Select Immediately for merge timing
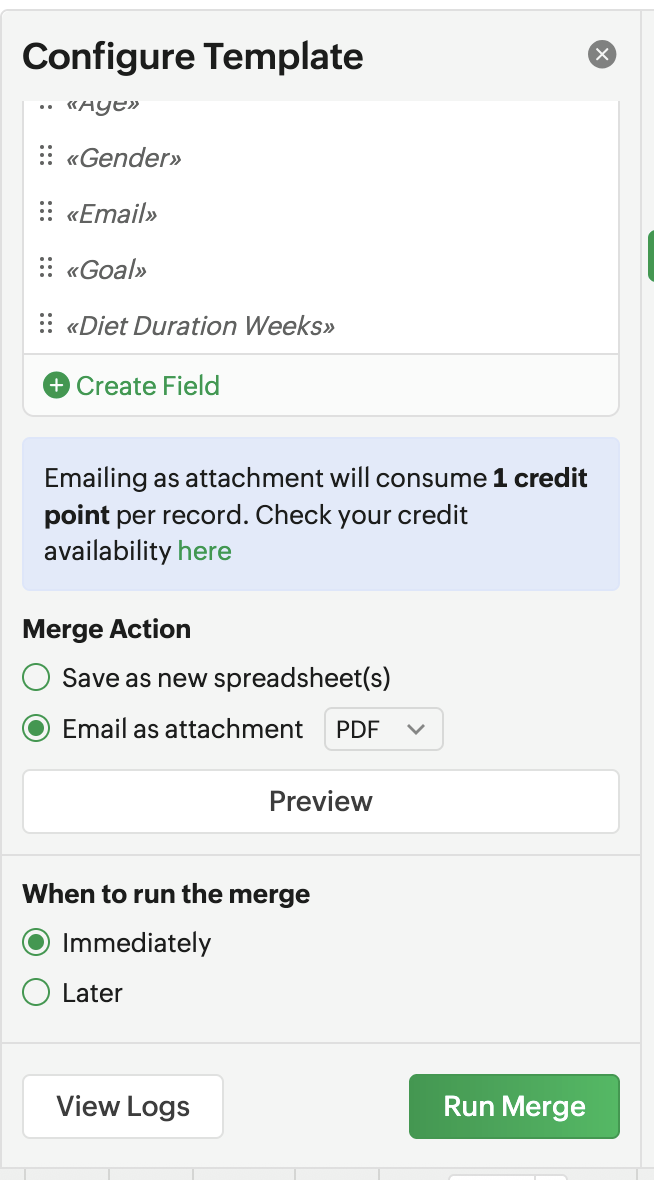The width and height of the screenshot is (654, 1180). click(36, 942)
